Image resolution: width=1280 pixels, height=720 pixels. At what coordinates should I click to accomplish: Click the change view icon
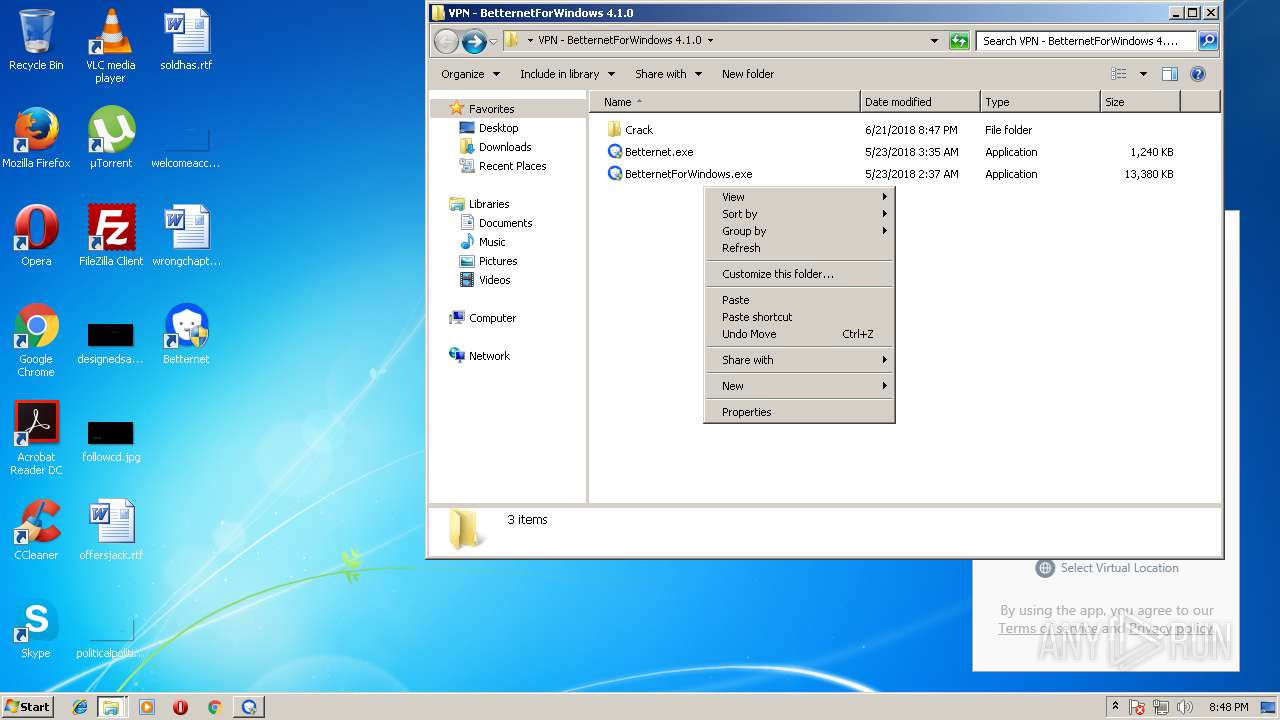(1119, 74)
